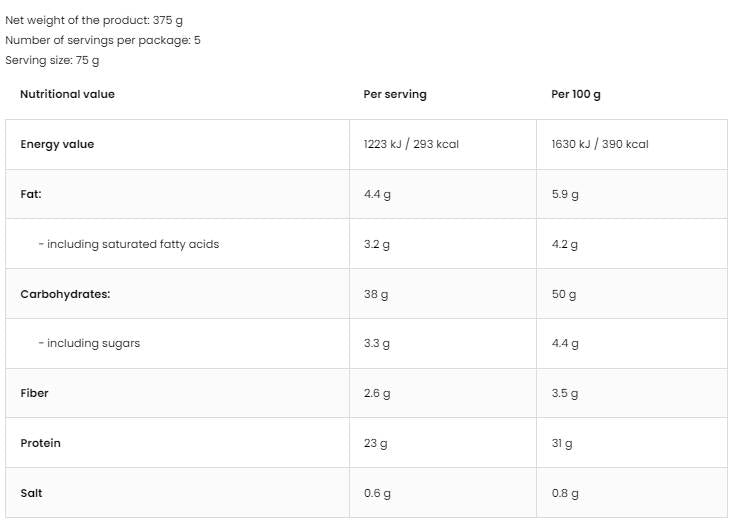736x524 pixels.
Task: Click the 3.3 g sugars per serving cell
Action: point(377,343)
